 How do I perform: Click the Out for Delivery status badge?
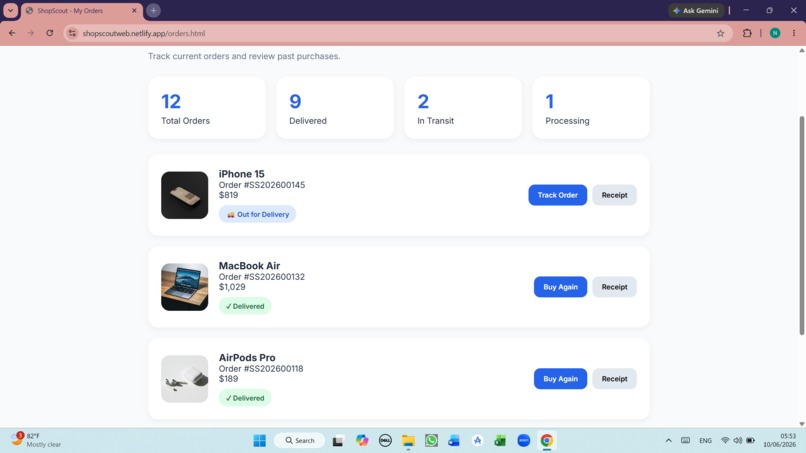tap(258, 214)
